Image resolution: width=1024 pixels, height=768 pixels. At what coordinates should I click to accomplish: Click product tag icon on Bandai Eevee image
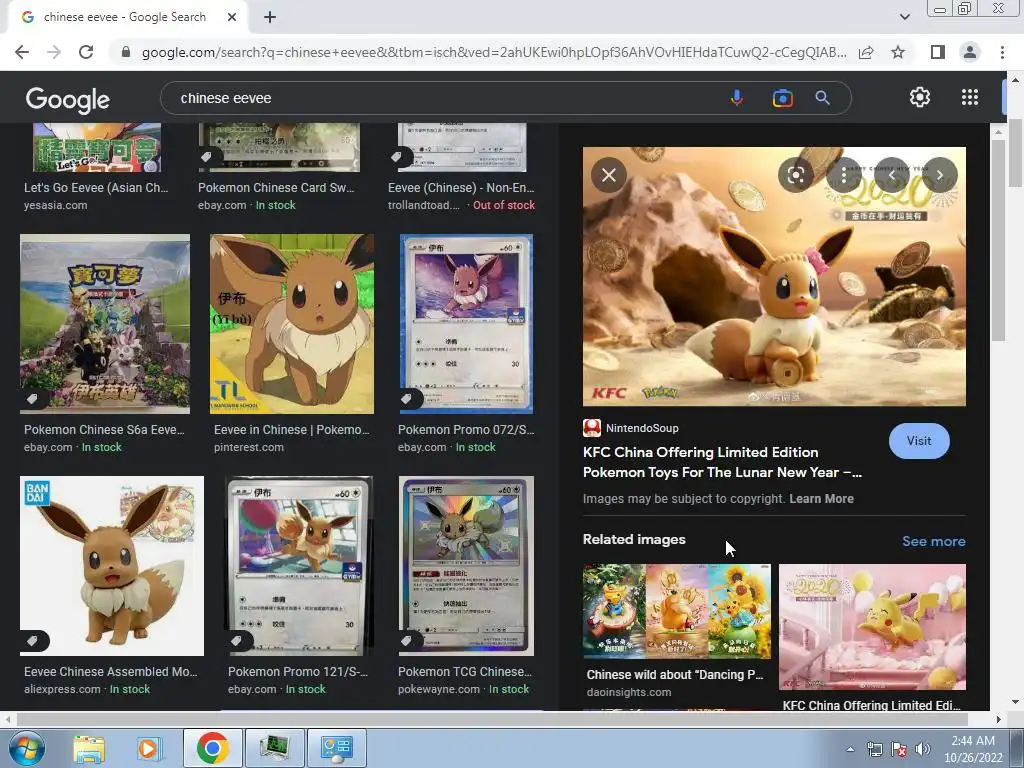coord(33,641)
